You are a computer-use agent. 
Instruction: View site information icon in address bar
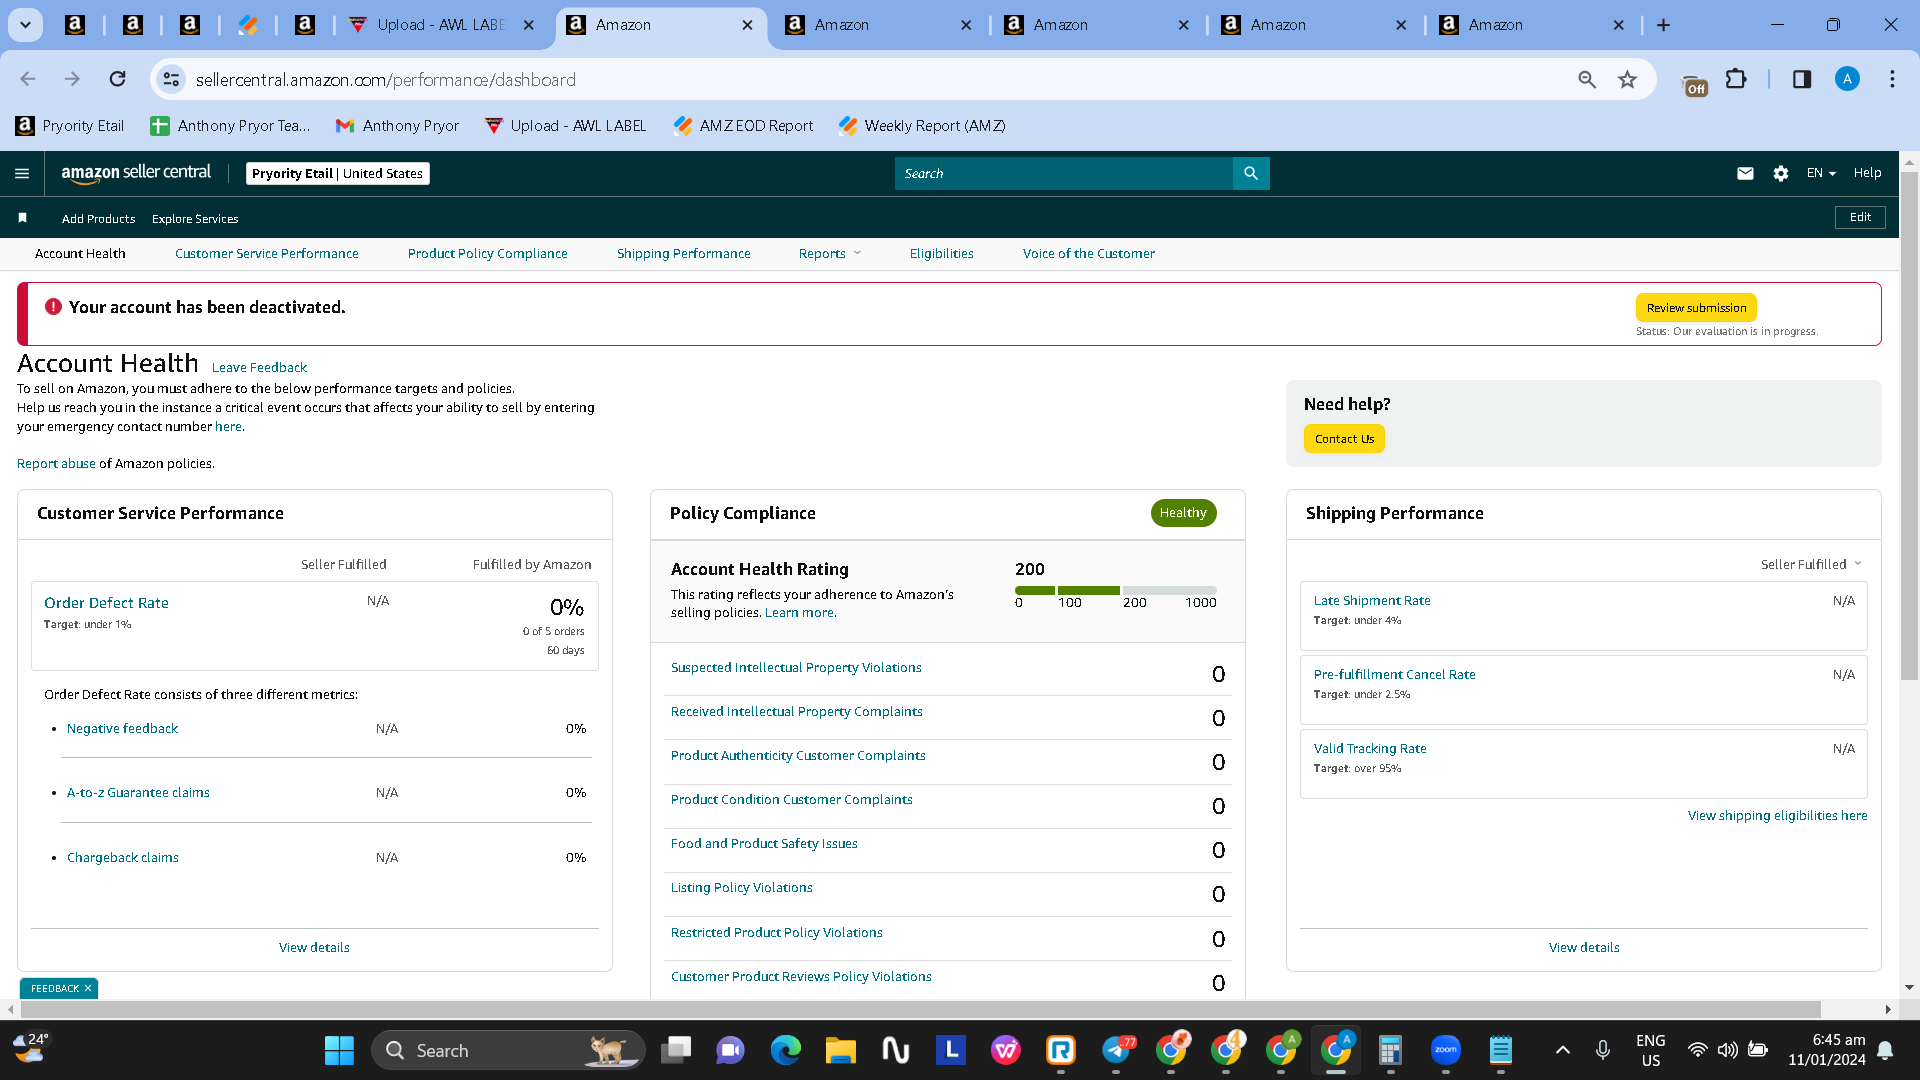point(172,79)
